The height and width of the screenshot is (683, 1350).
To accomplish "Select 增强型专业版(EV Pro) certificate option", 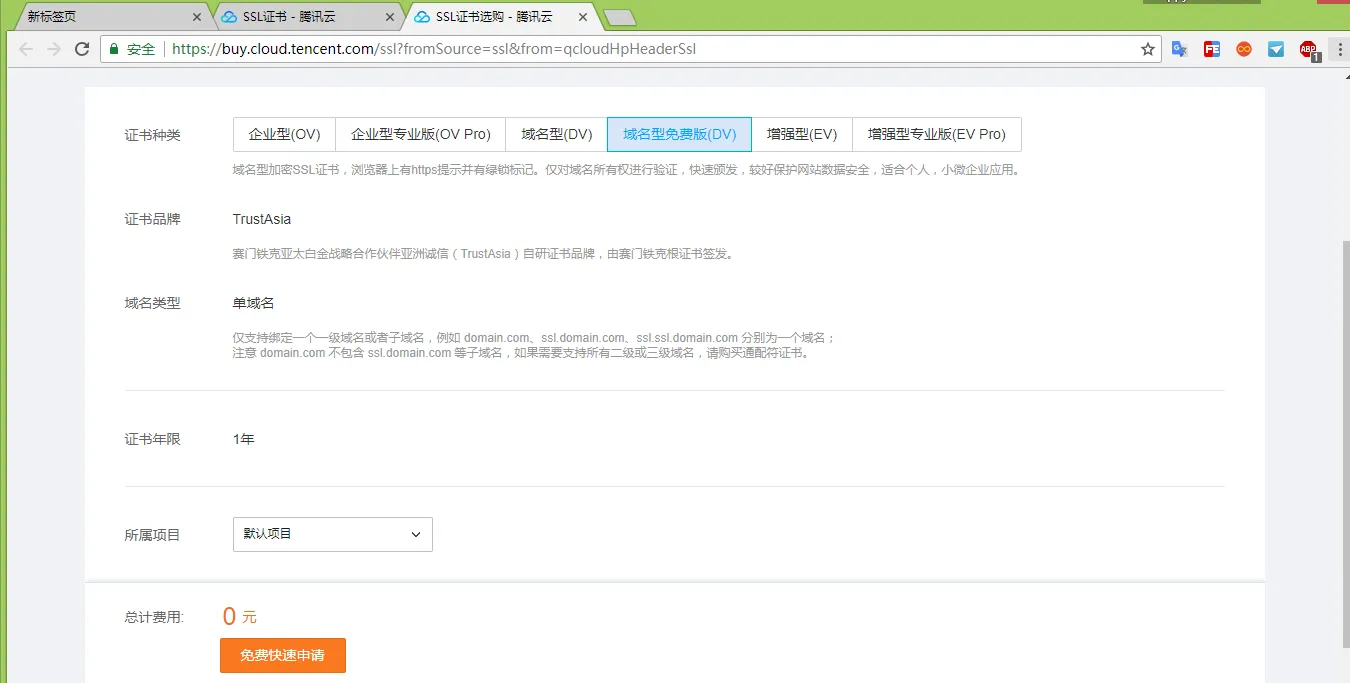I will tap(937, 135).
